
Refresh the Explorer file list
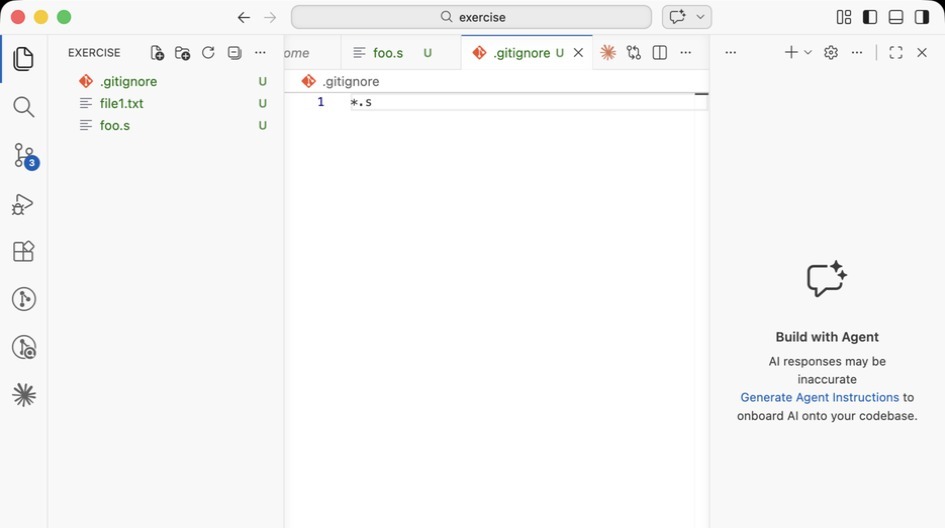(x=208, y=53)
